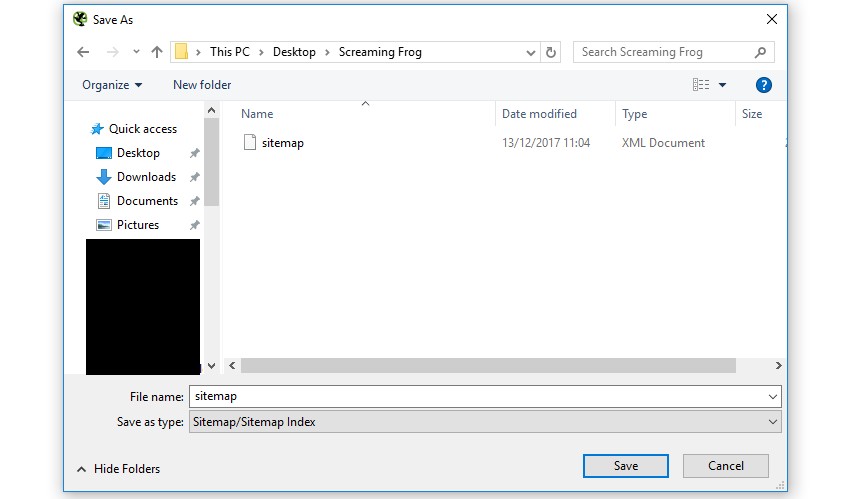The height and width of the screenshot is (499, 850).
Task: Unpin the Pictures folder pin
Action: click(x=195, y=225)
